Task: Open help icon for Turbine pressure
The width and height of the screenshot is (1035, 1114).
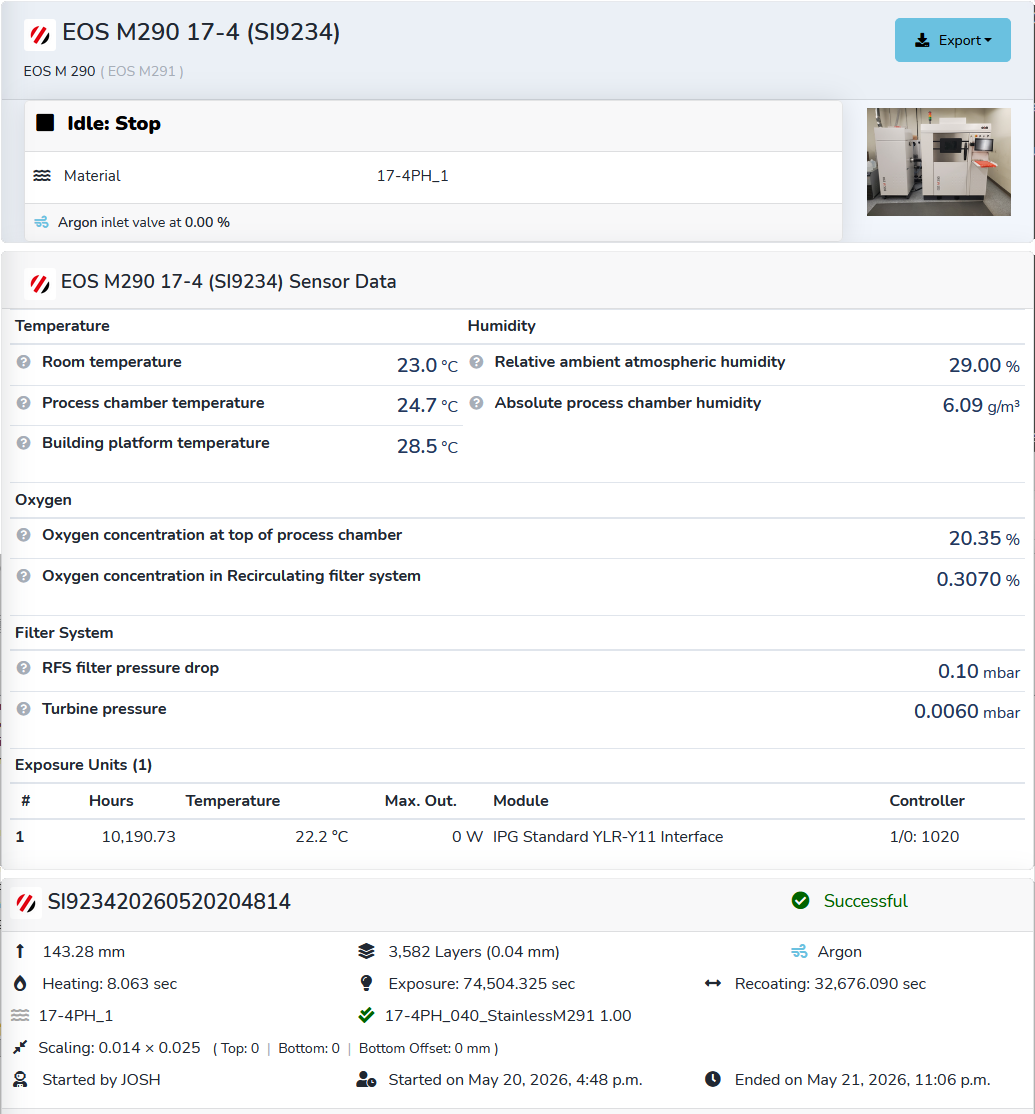Action: (23, 709)
